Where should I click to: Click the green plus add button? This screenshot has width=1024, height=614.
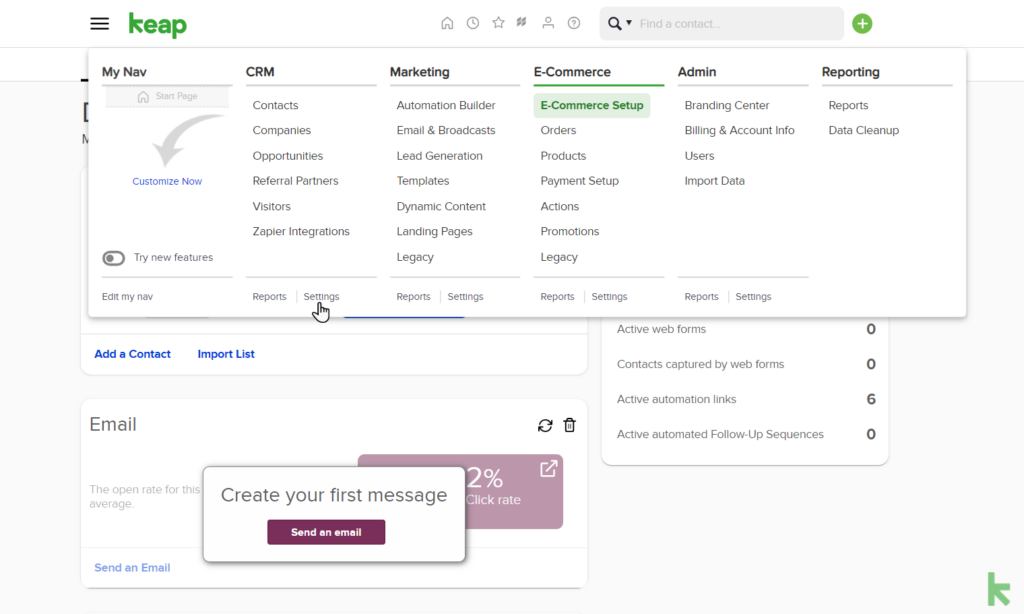tap(862, 24)
